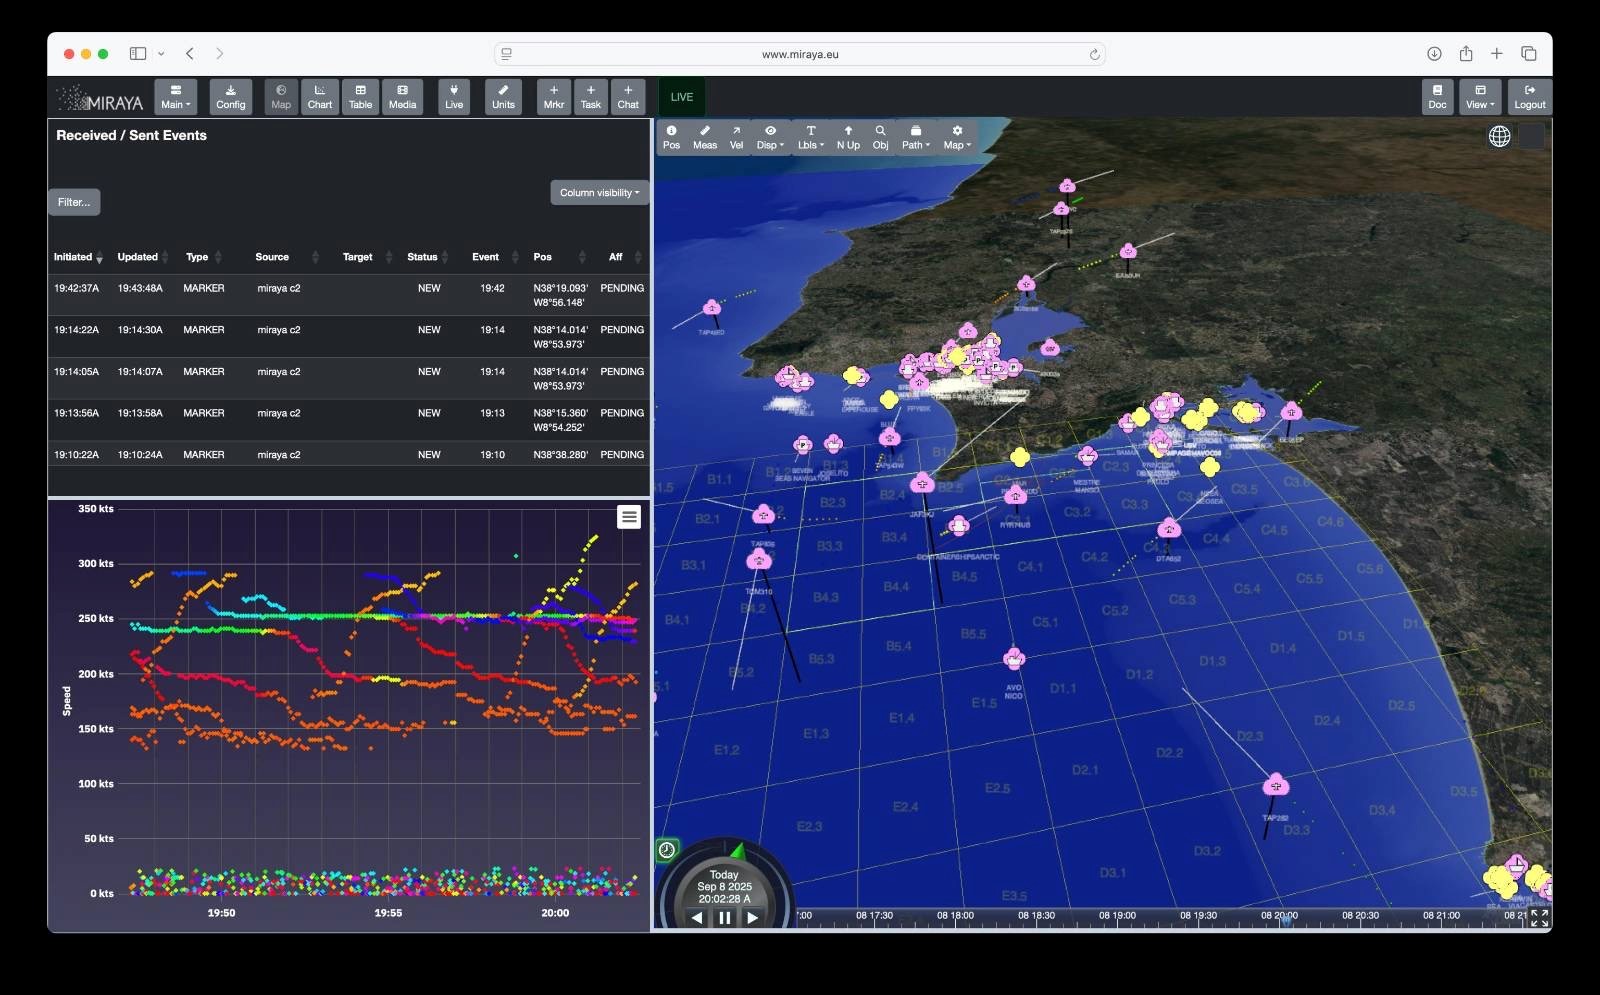Viewport: 1600px width, 995px height.
Task: Go forward in the browser
Action: point(220,54)
